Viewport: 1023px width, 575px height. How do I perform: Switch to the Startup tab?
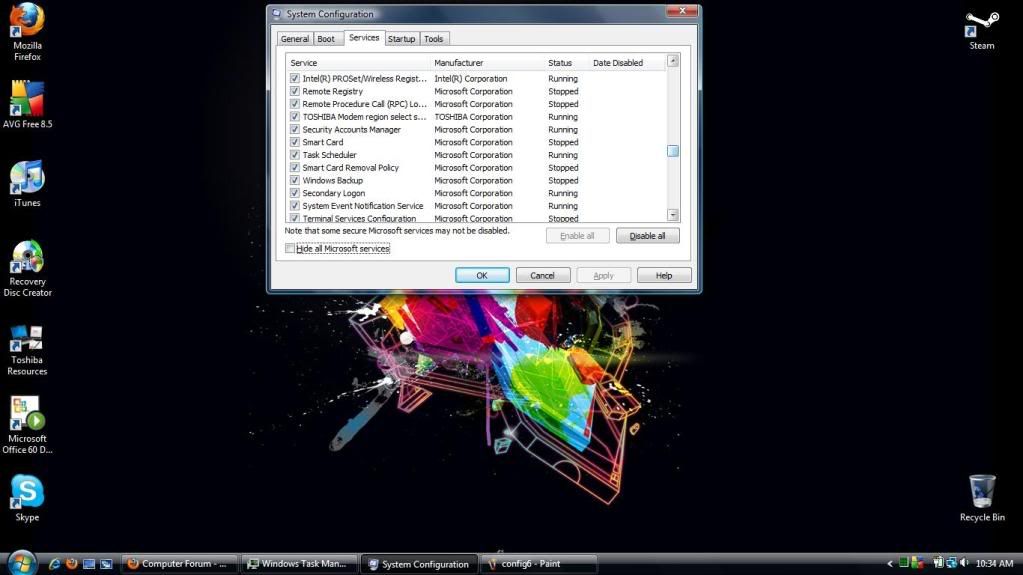[x=401, y=39]
